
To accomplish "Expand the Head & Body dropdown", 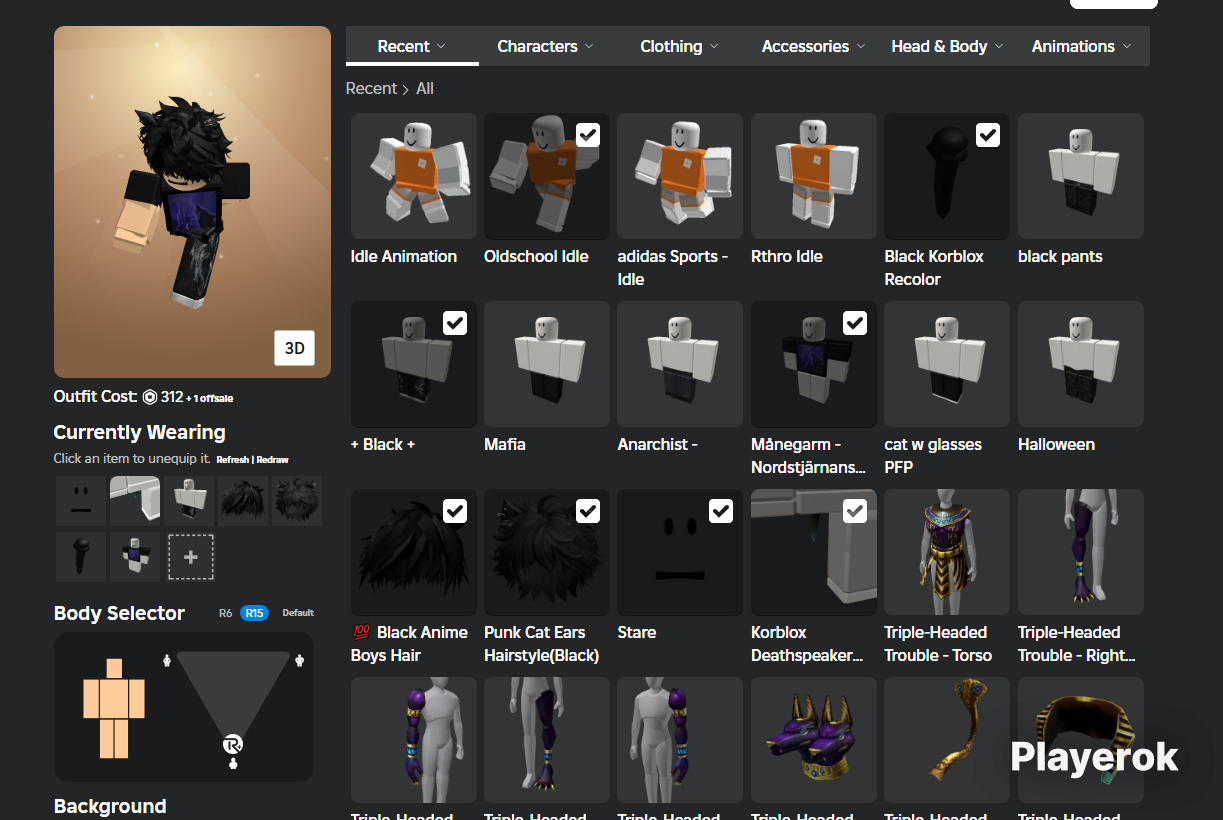I will [x=948, y=46].
